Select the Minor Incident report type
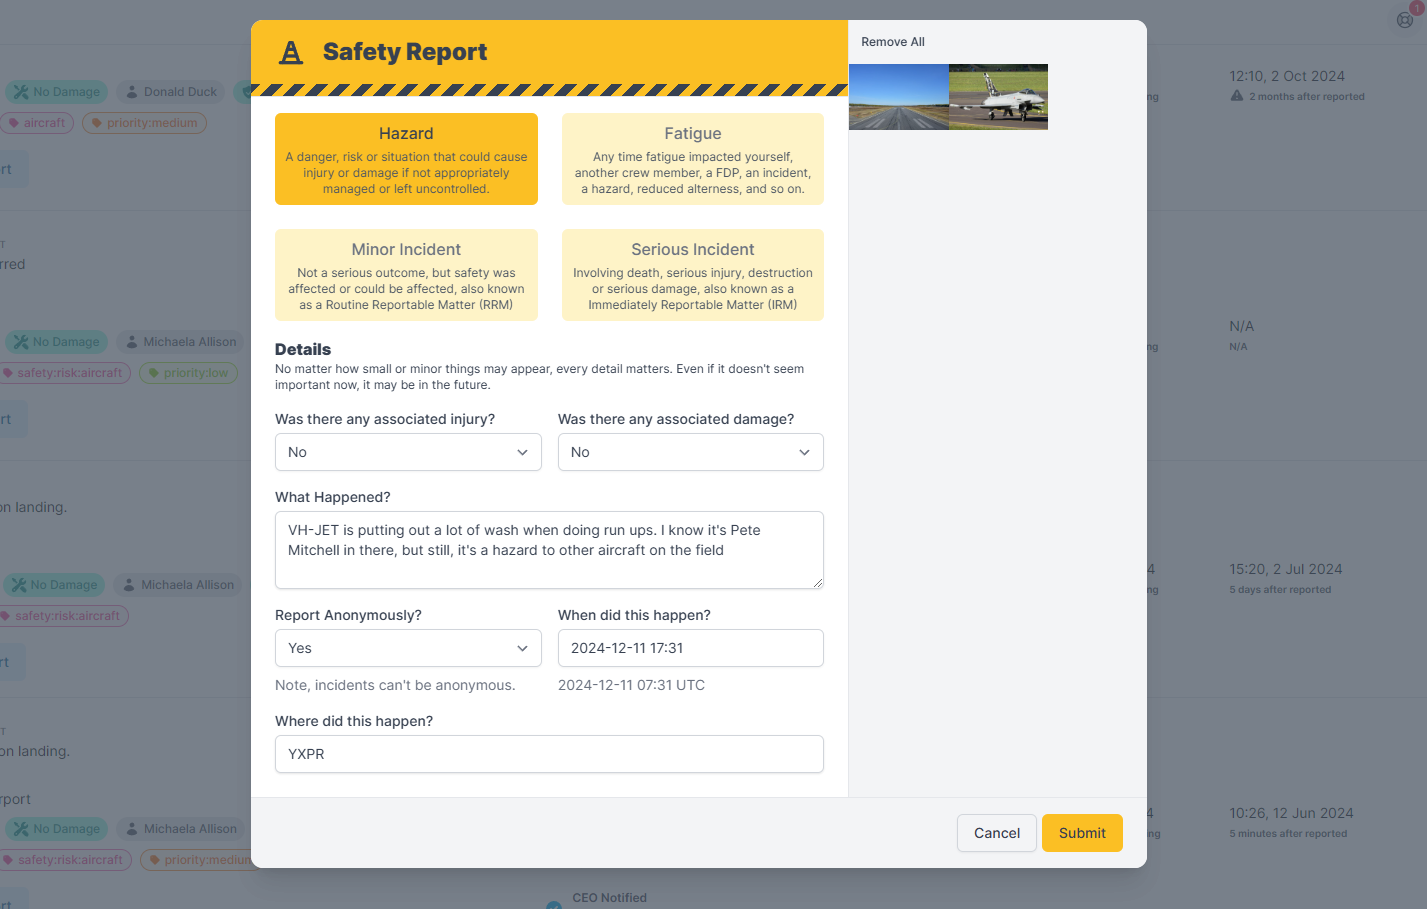The width and height of the screenshot is (1427, 909). 406,275
